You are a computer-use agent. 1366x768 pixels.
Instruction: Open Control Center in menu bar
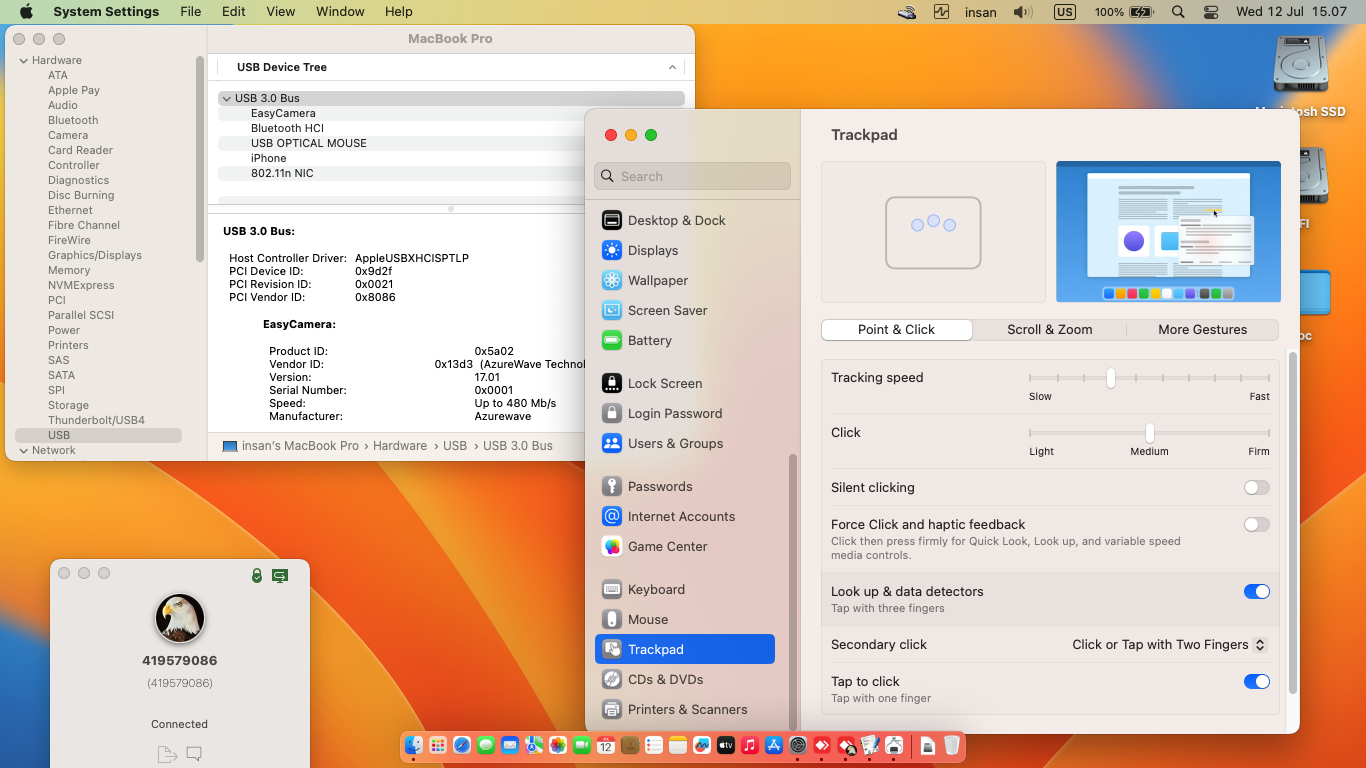click(1211, 12)
